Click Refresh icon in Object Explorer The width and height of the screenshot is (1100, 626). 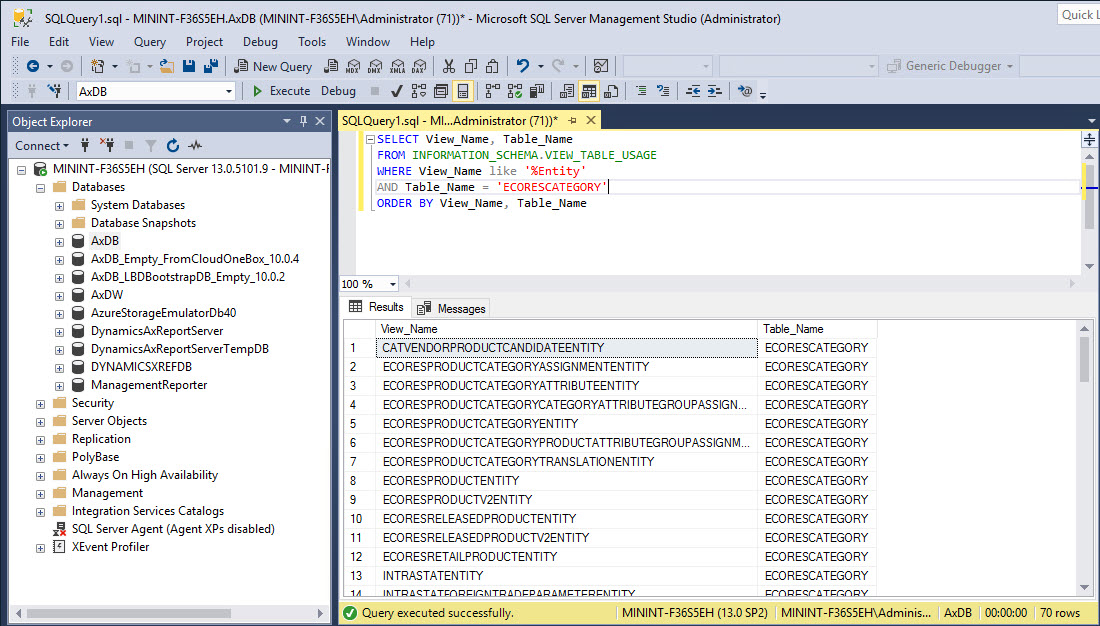173,146
